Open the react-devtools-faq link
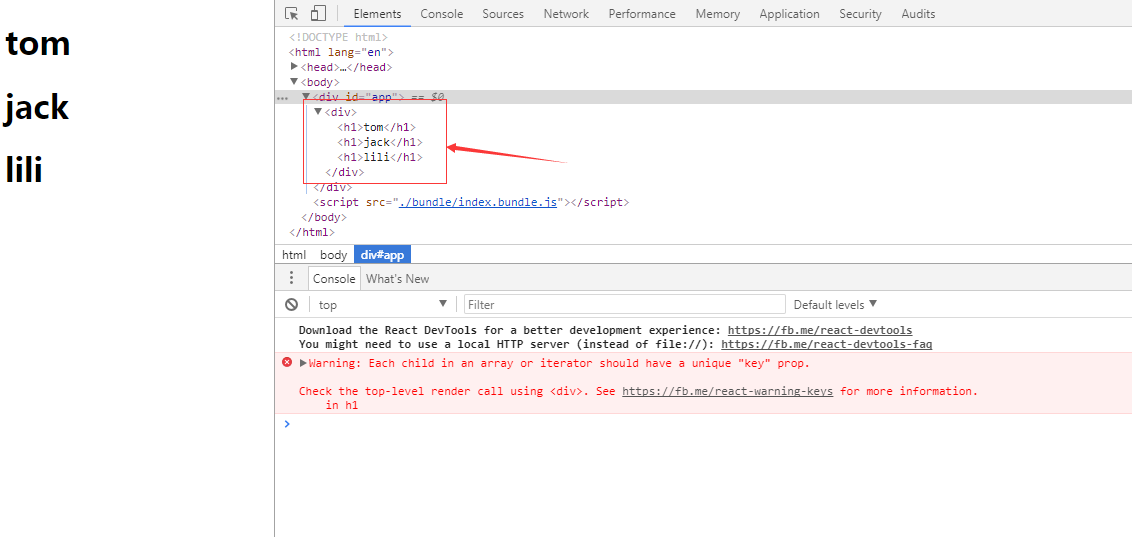1132x537 pixels. coord(827,344)
